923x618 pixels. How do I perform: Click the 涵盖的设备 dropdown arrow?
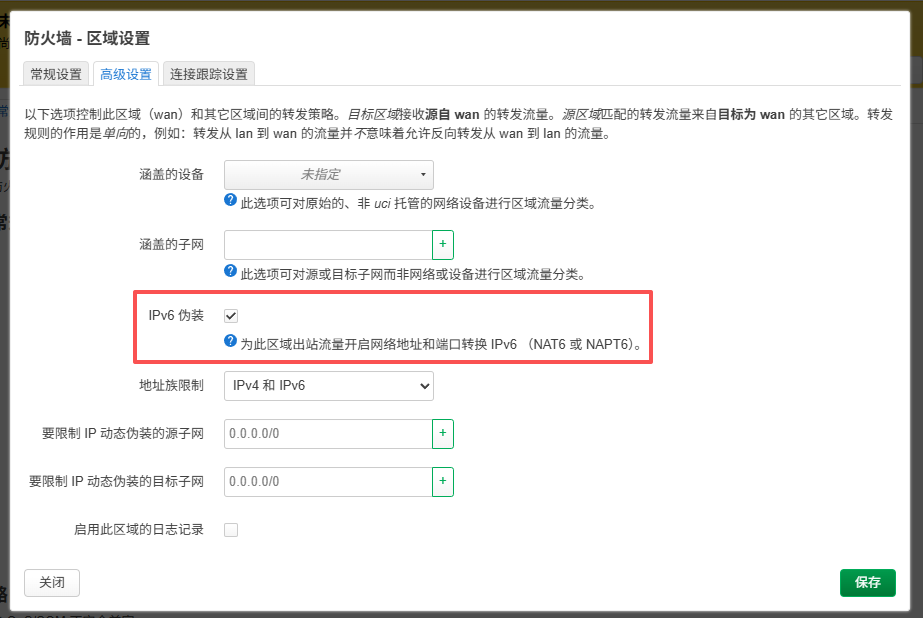[x=422, y=175]
